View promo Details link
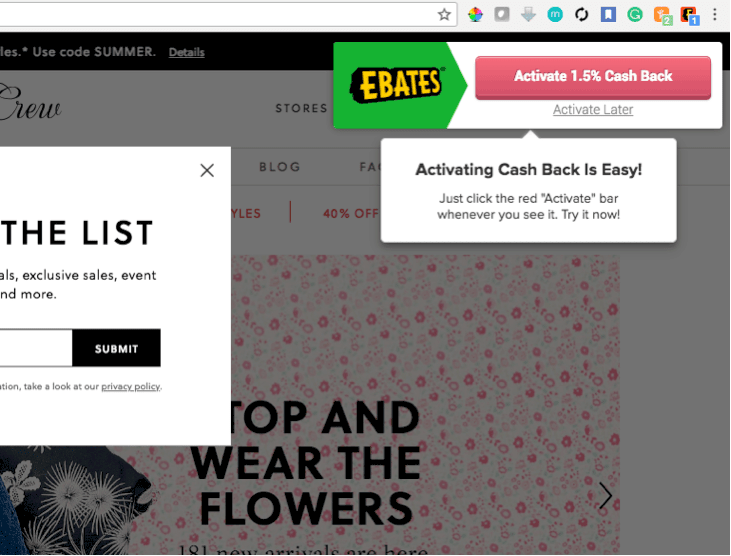 tap(186, 52)
